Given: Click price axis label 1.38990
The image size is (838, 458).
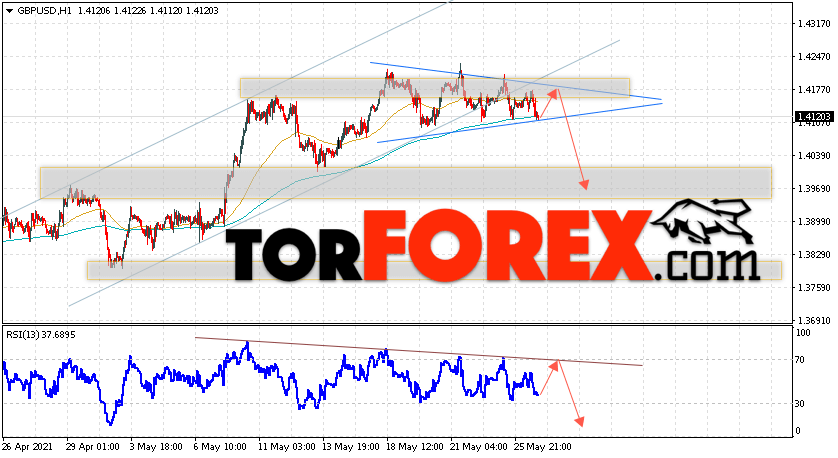Looking at the screenshot, I should coord(814,222).
